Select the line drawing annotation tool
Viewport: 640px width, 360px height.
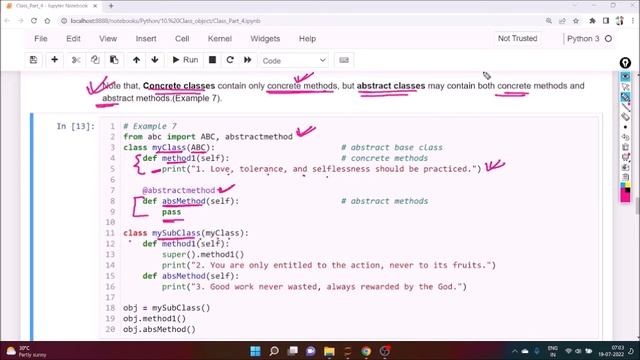coord(625,107)
